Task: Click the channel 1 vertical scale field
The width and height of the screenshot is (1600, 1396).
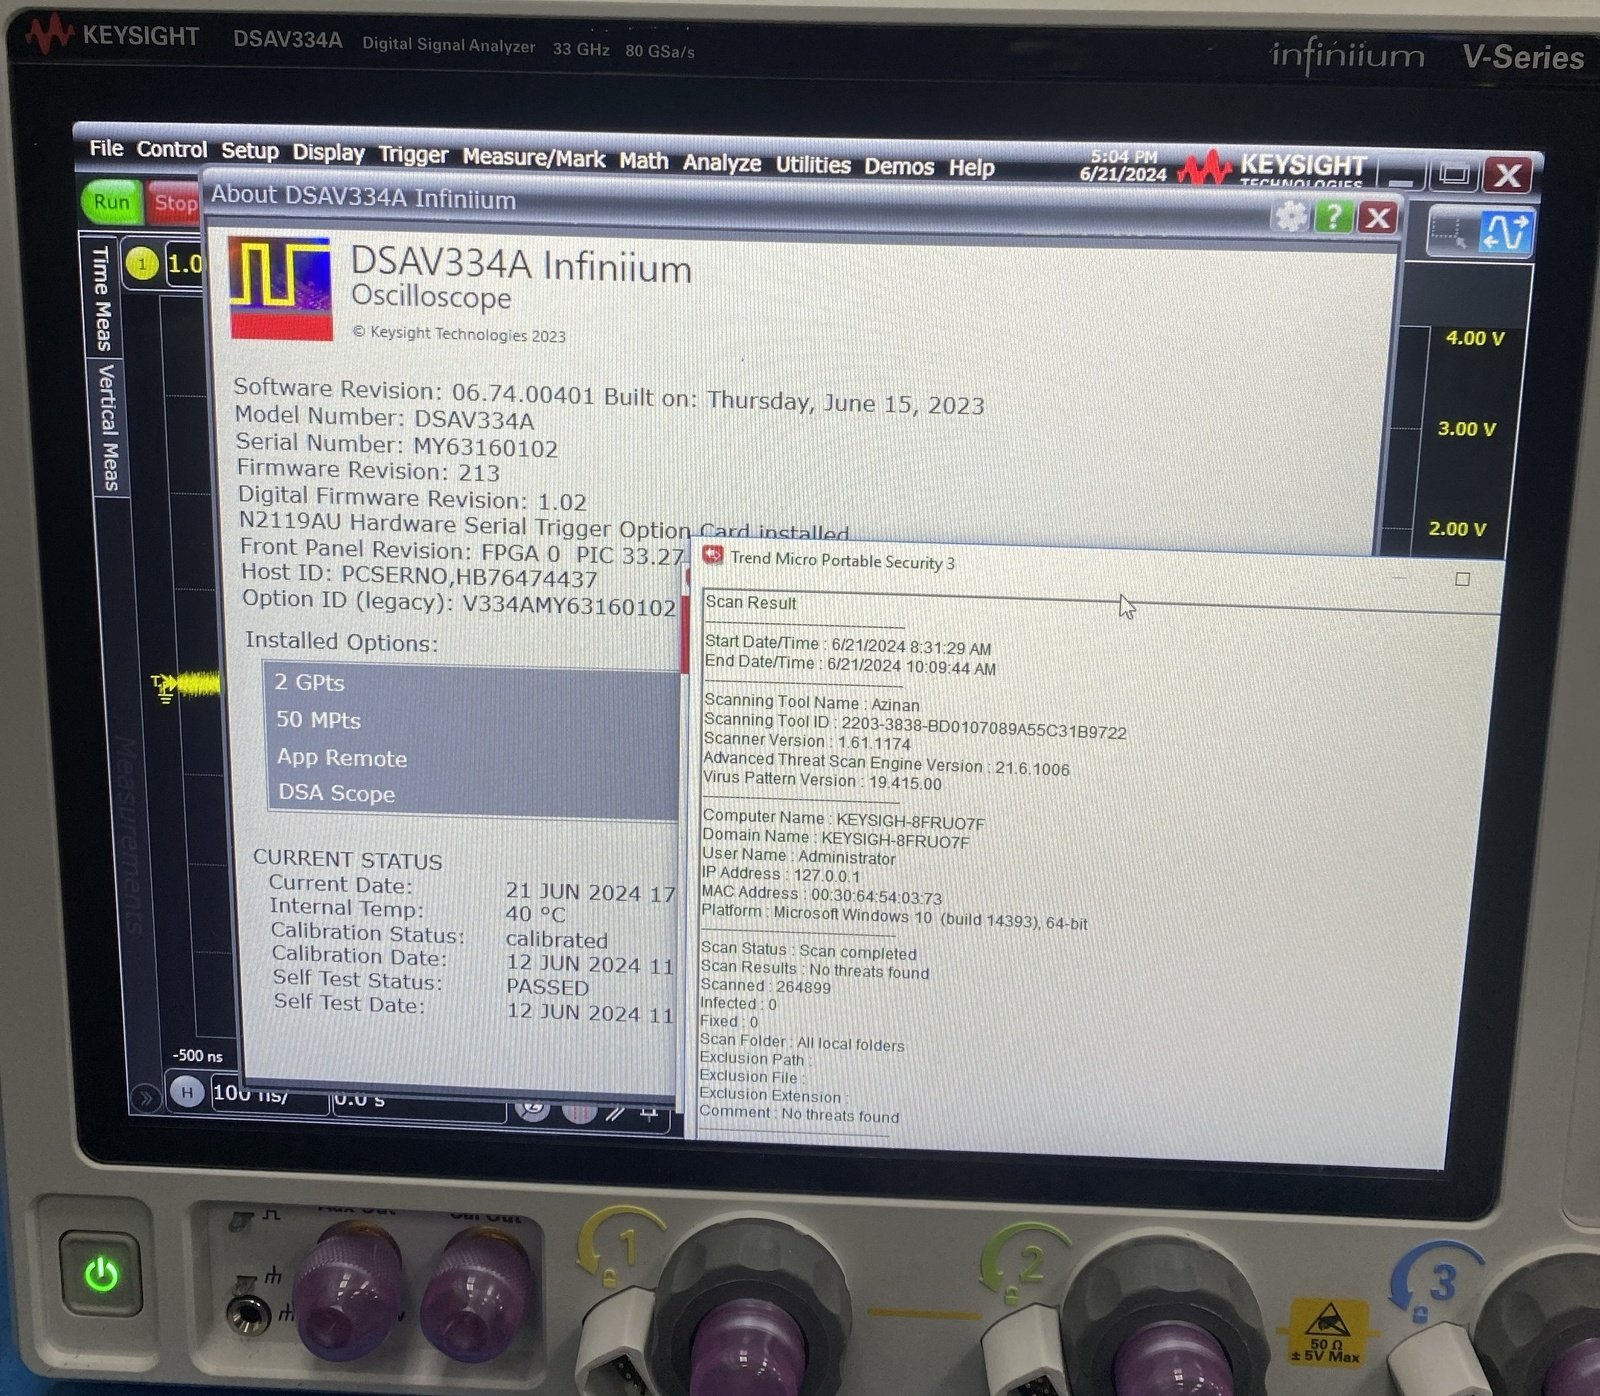Action: tap(185, 264)
